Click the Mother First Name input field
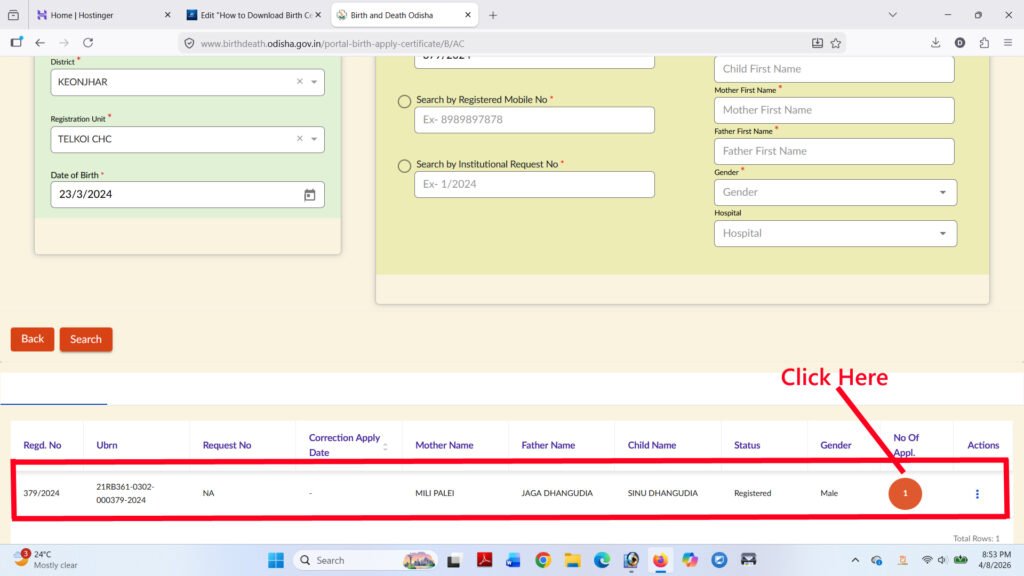 pyautogui.click(x=833, y=110)
